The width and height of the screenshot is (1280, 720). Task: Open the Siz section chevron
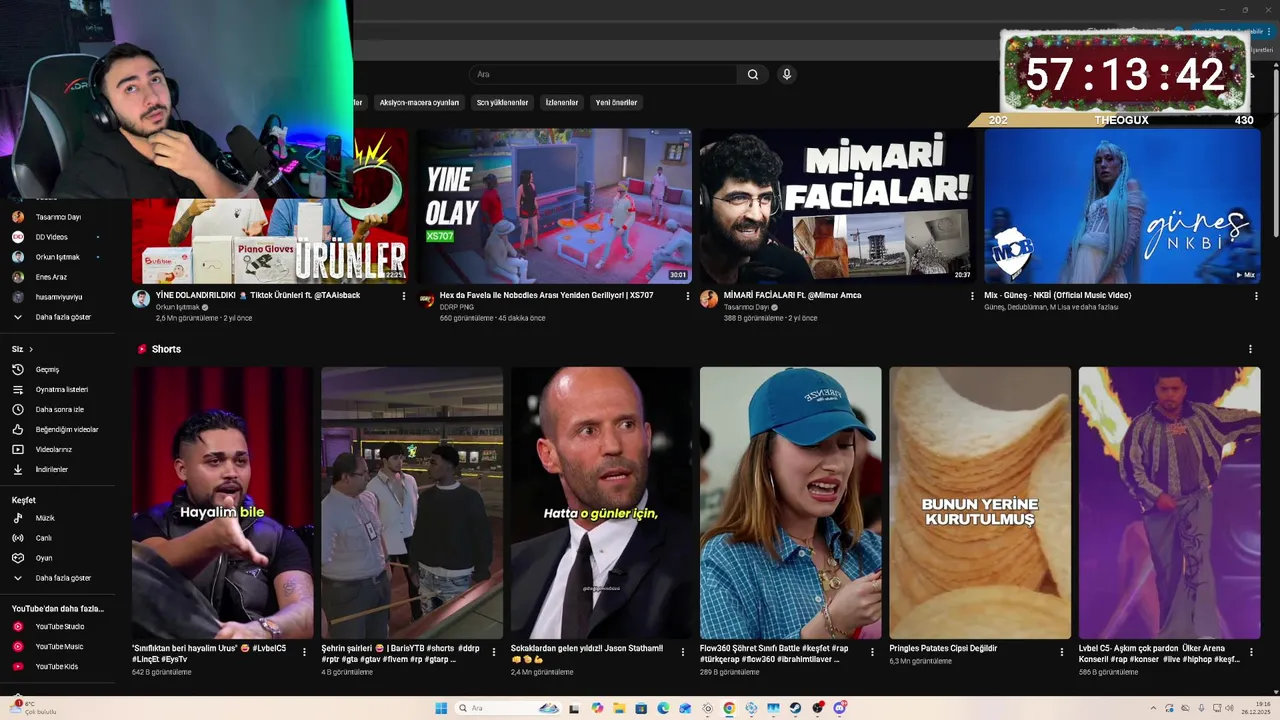[x=31, y=349]
